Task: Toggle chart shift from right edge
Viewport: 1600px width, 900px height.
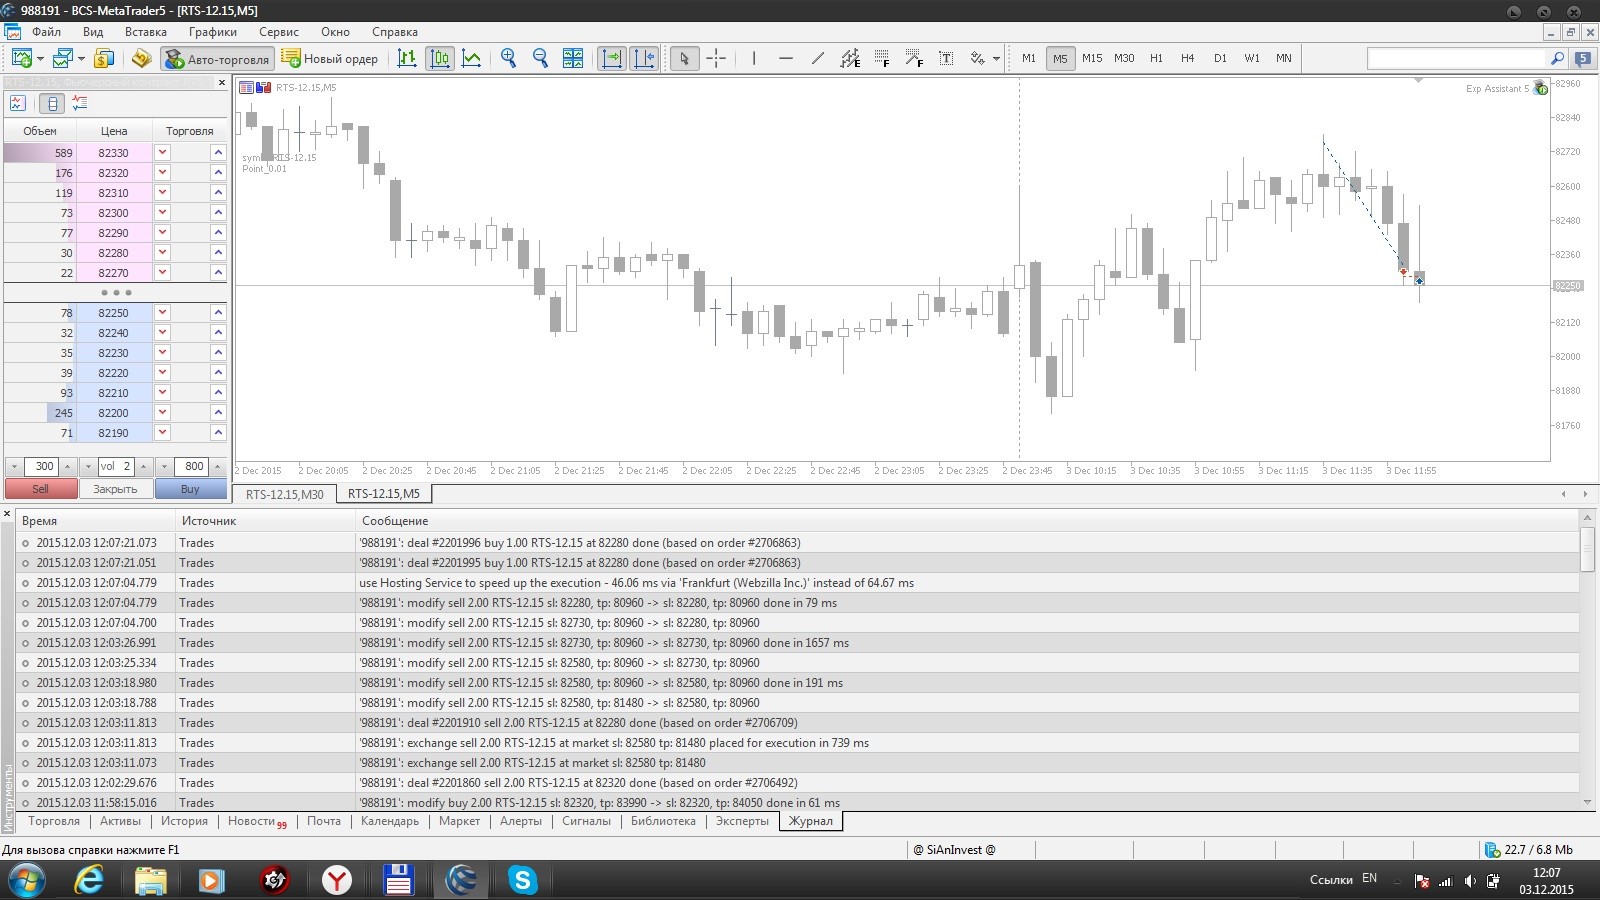Action: pos(644,58)
